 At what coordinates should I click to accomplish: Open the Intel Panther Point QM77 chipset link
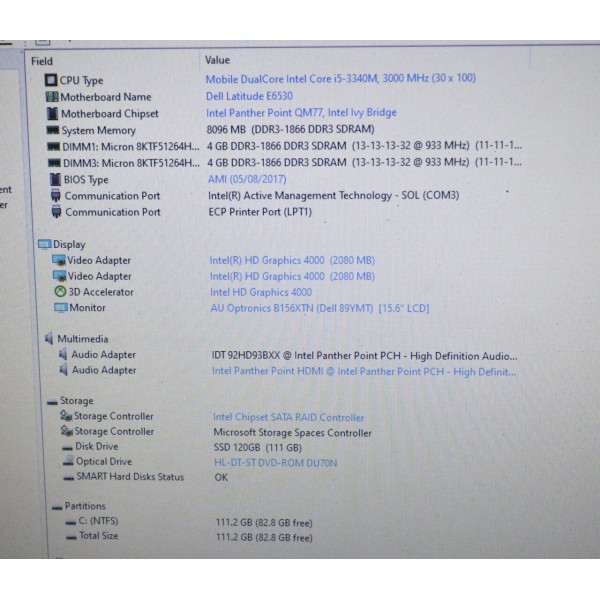tap(301, 112)
